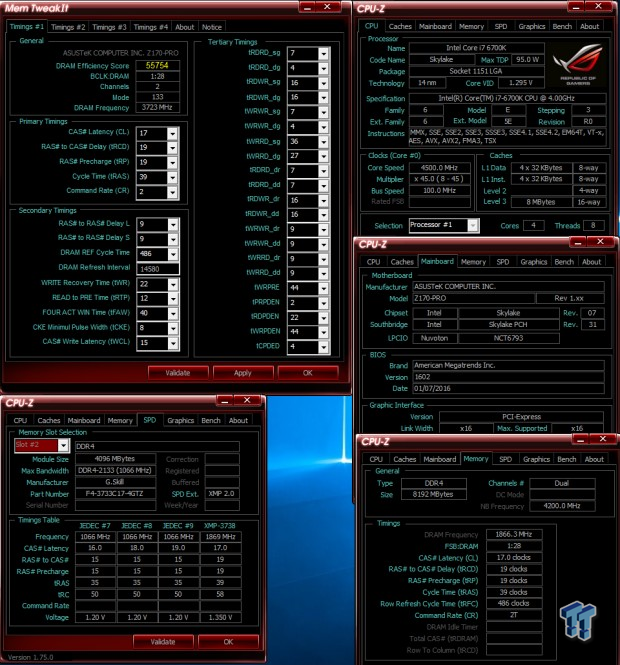Expand the tCPDED dropdown
Viewport: 620px width, 665px height.
click(x=324, y=347)
